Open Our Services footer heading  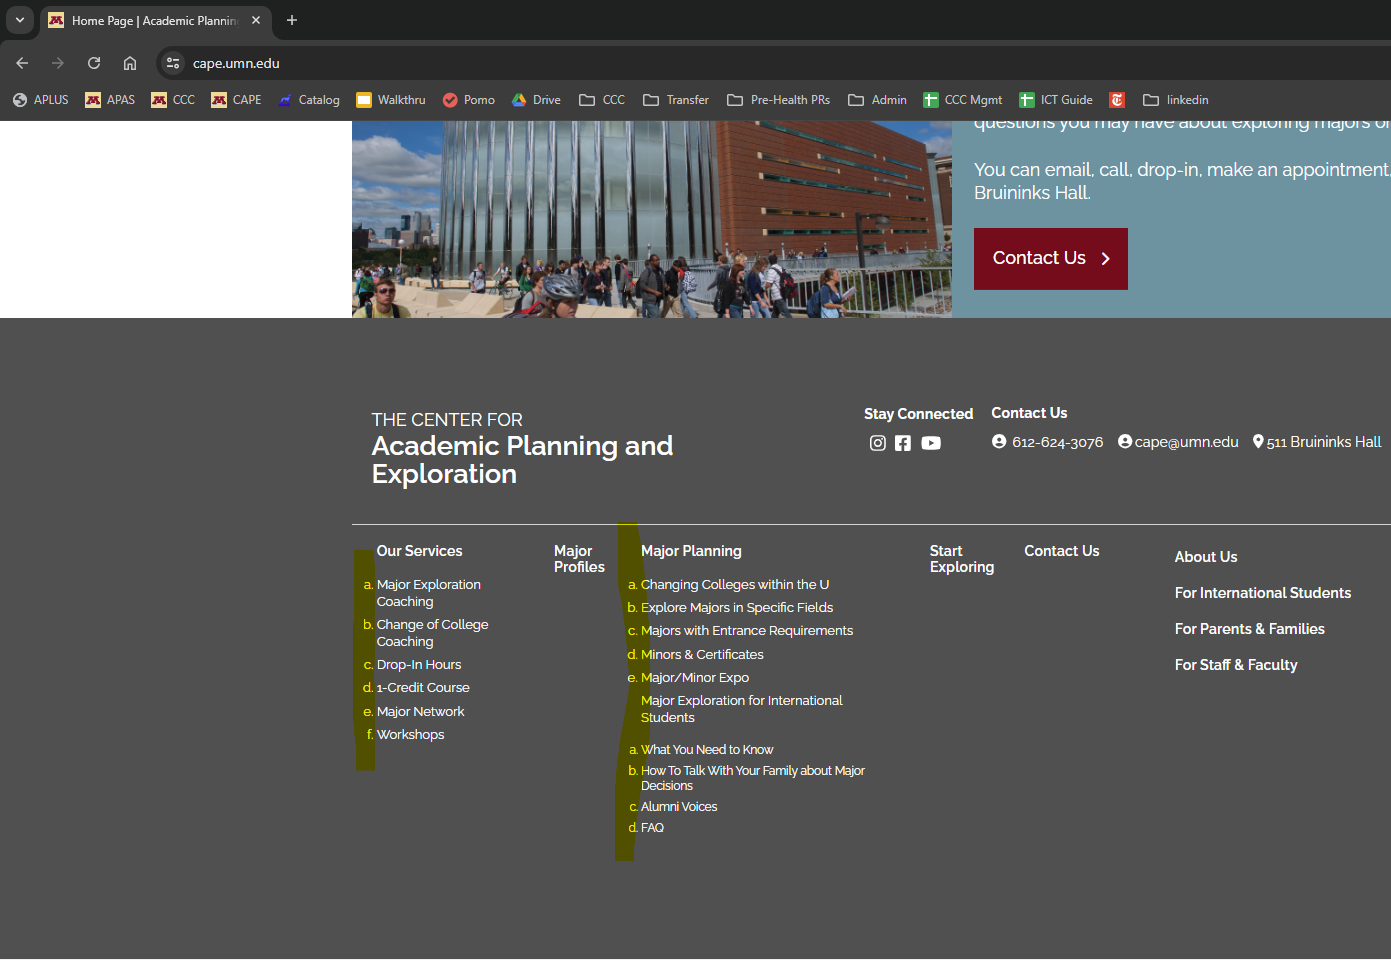(419, 551)
